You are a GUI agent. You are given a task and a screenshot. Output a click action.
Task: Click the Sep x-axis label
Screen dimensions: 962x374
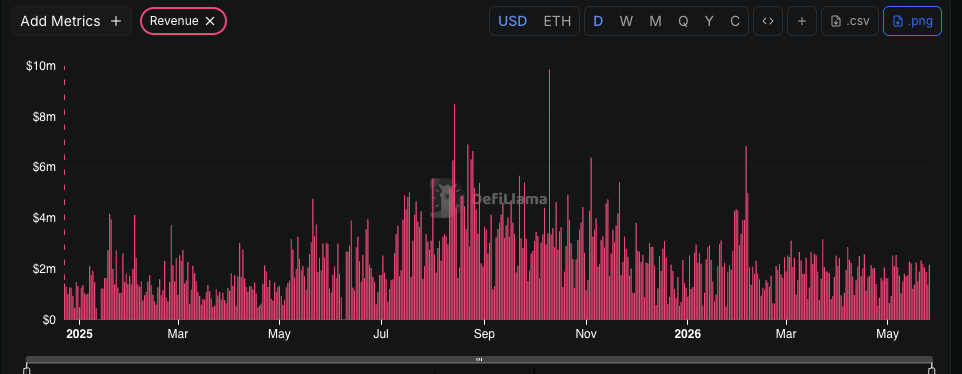(x=484, y=334)
